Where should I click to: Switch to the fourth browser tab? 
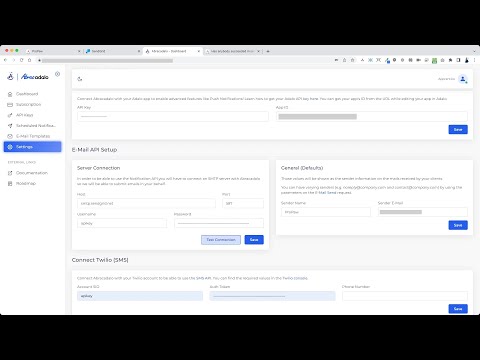pos(232,51)
